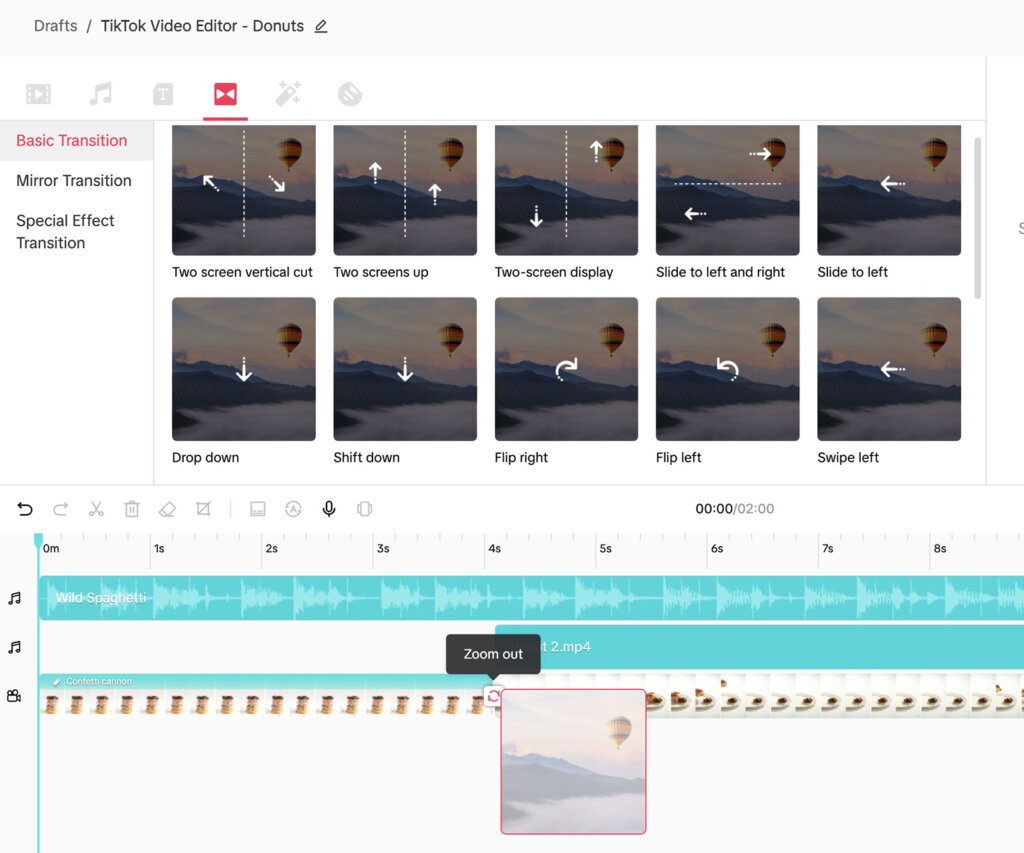Click the transition marker on the timeline
The width and height of the screenshot is (1024, 853).
pos(494,697)
